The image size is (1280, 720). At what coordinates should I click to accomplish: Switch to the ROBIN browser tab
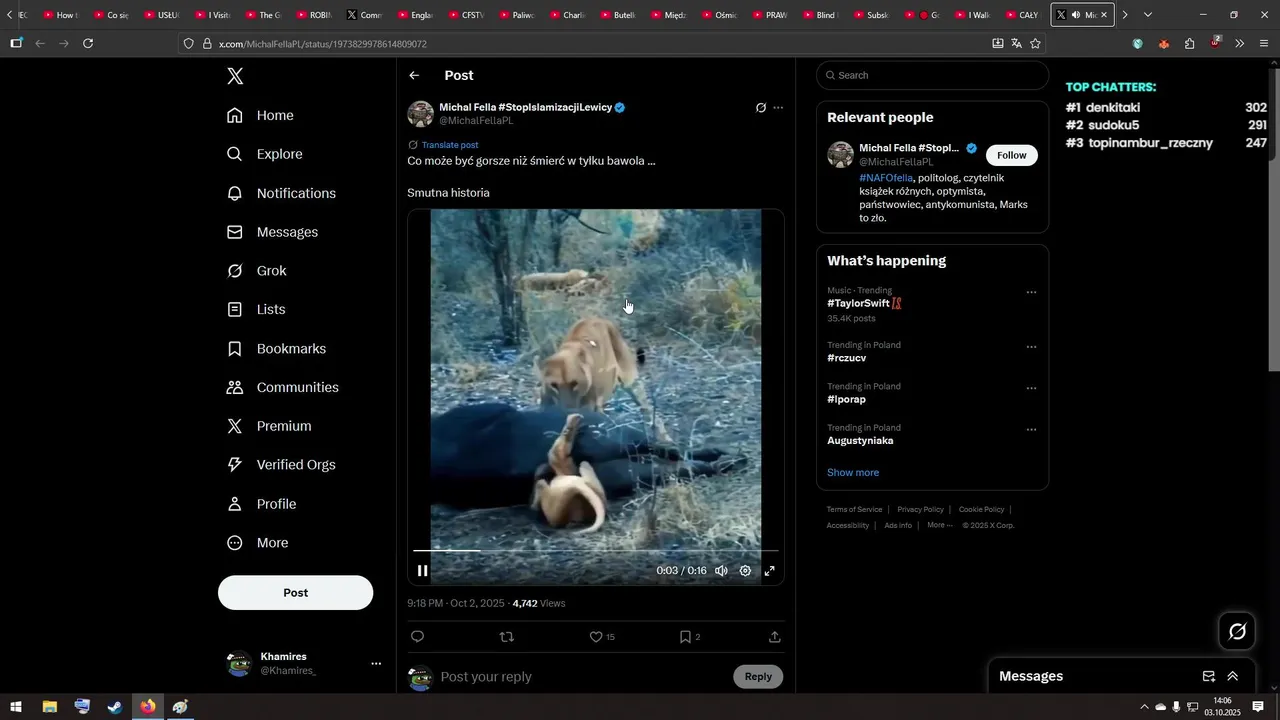(313, 15)
